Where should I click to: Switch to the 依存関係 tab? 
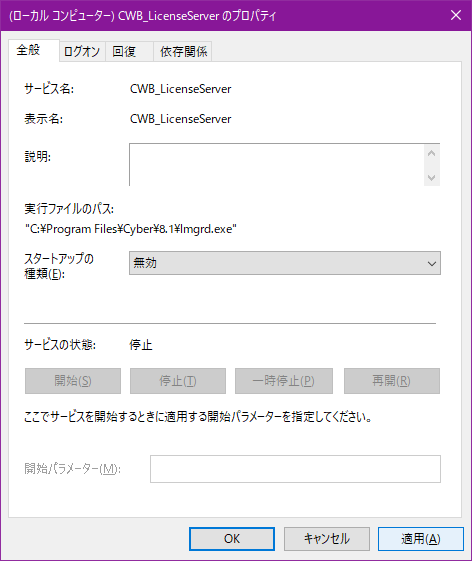[183, 52]
